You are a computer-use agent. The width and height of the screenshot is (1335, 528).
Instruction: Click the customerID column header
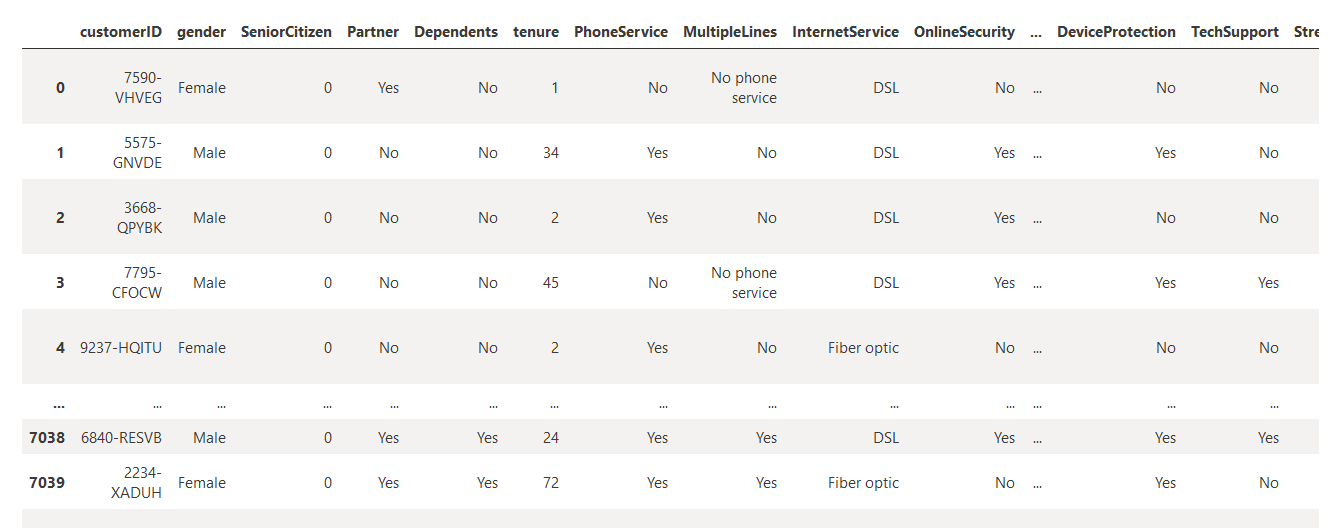[121, 32]
